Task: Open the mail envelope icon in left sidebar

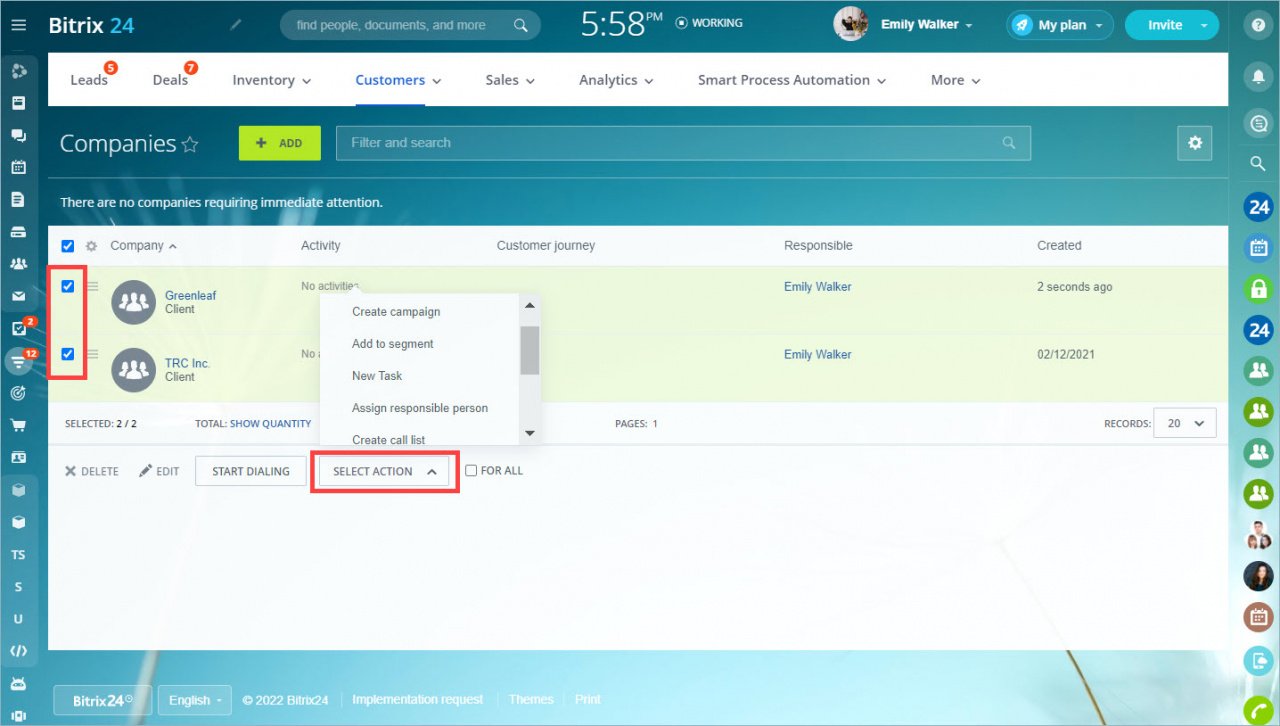Action: [18, 296]
